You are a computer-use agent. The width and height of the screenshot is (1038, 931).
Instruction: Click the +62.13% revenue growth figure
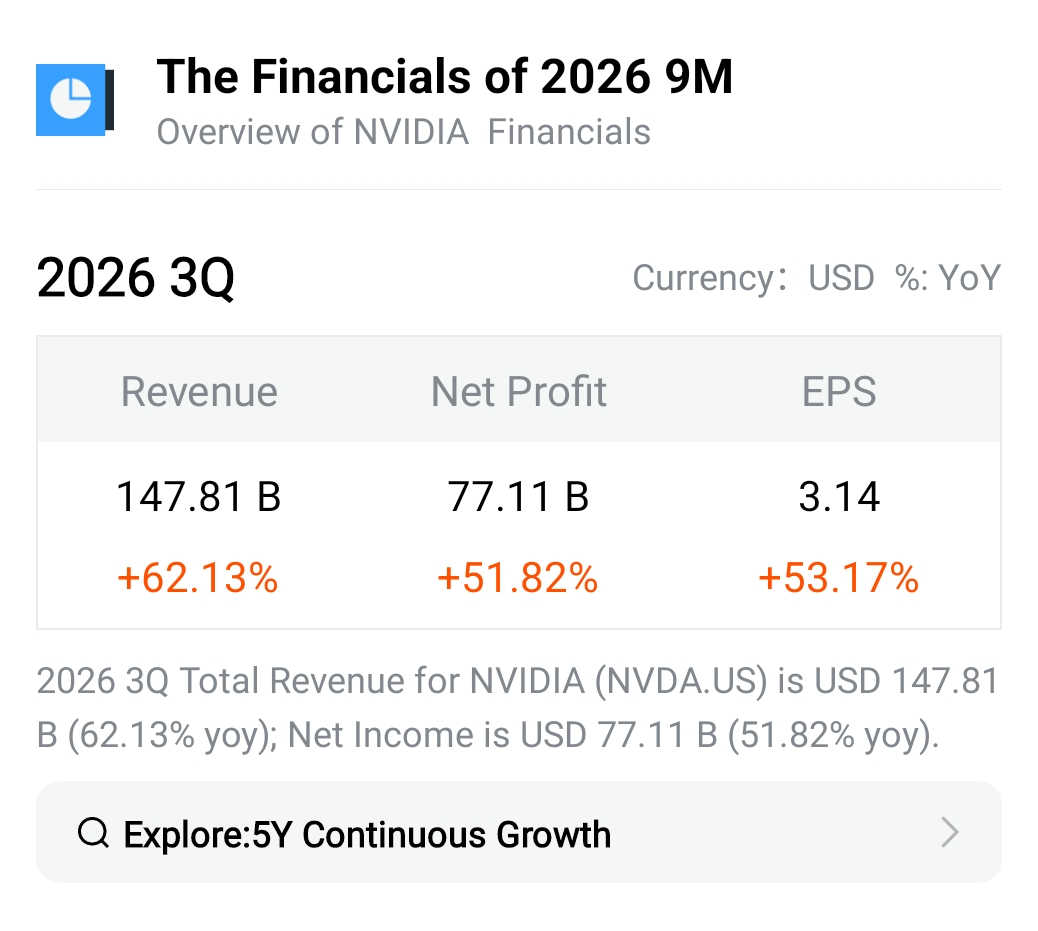[x=198, y=577]
